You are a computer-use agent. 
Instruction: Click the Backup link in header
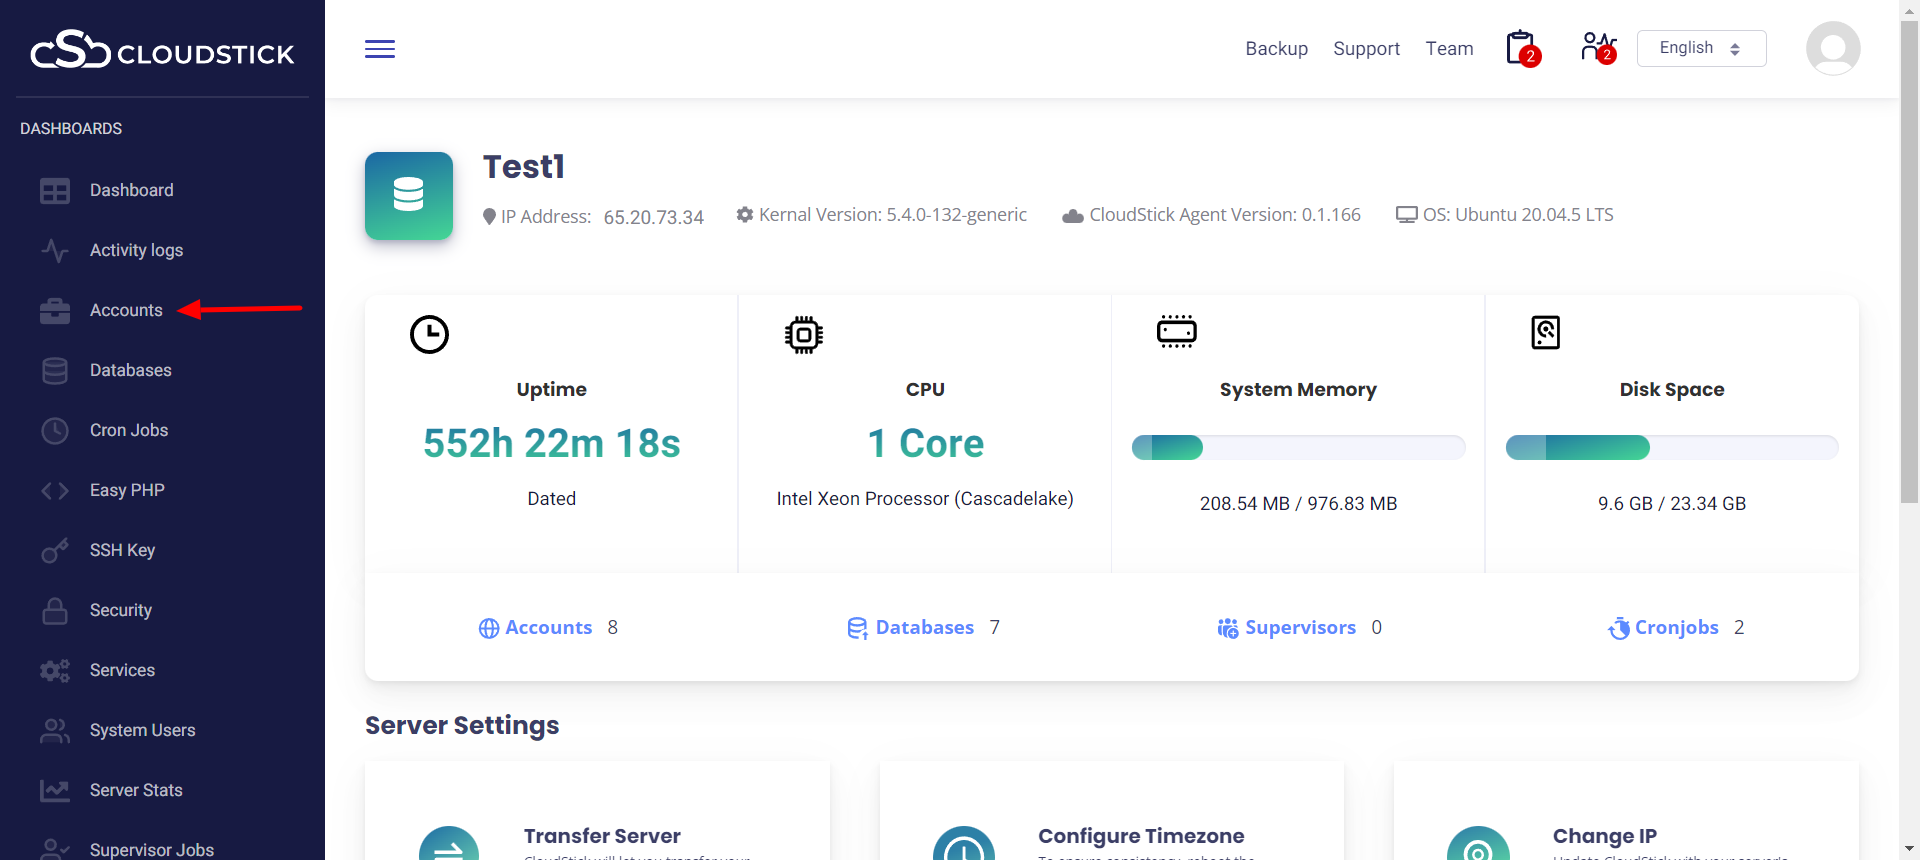[x=1276, y=49]
